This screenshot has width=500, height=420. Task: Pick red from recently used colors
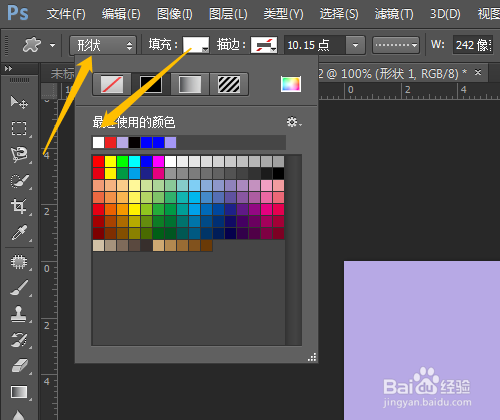point(110,142)
